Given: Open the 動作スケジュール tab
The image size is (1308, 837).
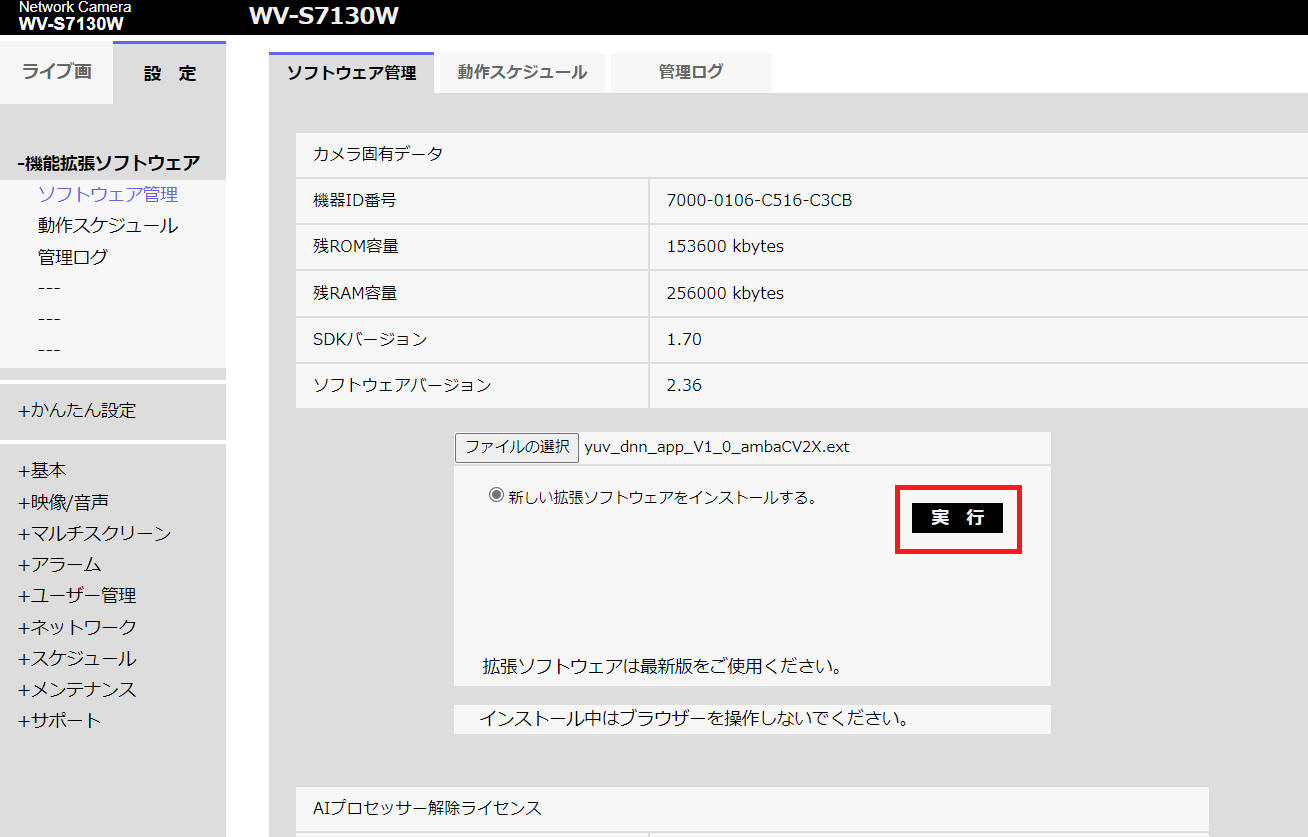Looking at the screenshot, I should point(522,72).
